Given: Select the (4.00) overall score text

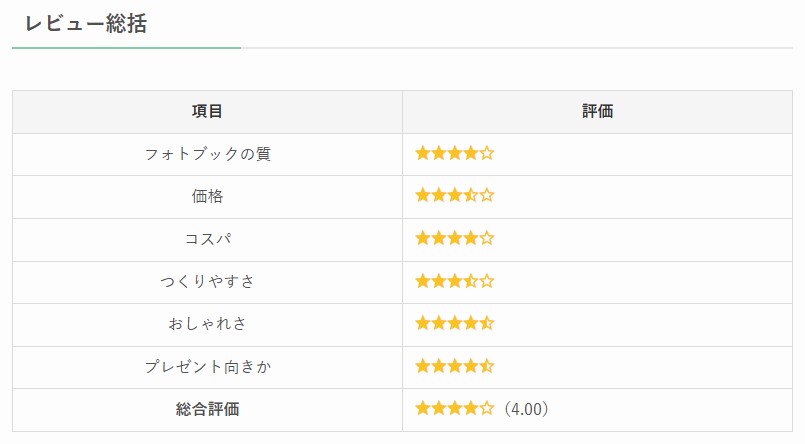Looking at the screenshot, I should click(526, 409).
